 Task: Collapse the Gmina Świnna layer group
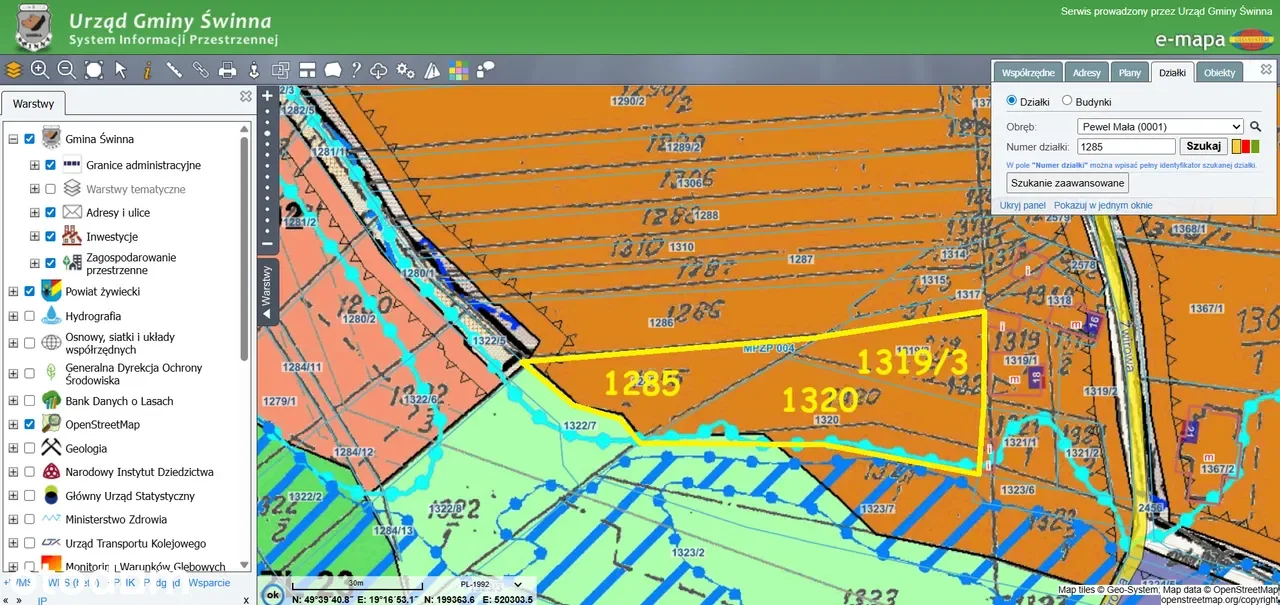coord(13,140)
